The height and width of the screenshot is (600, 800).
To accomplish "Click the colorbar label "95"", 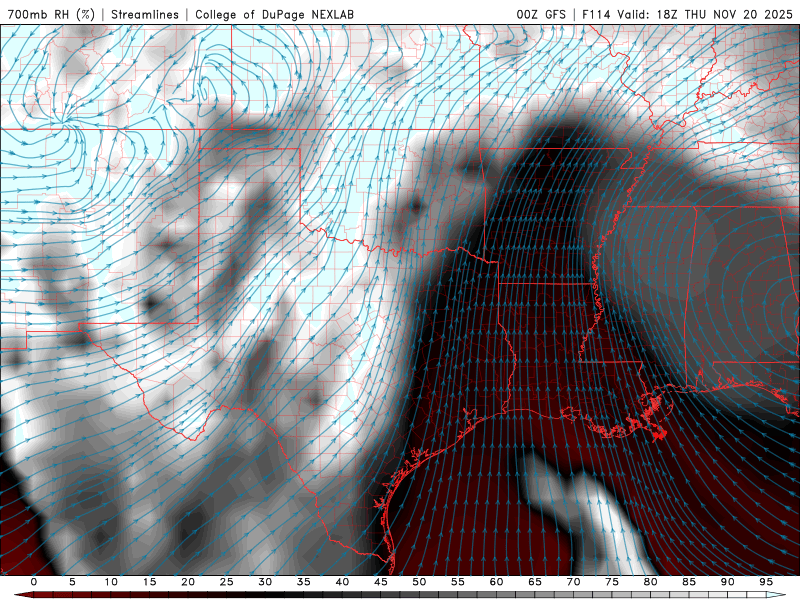I will [x=766, y=582].
